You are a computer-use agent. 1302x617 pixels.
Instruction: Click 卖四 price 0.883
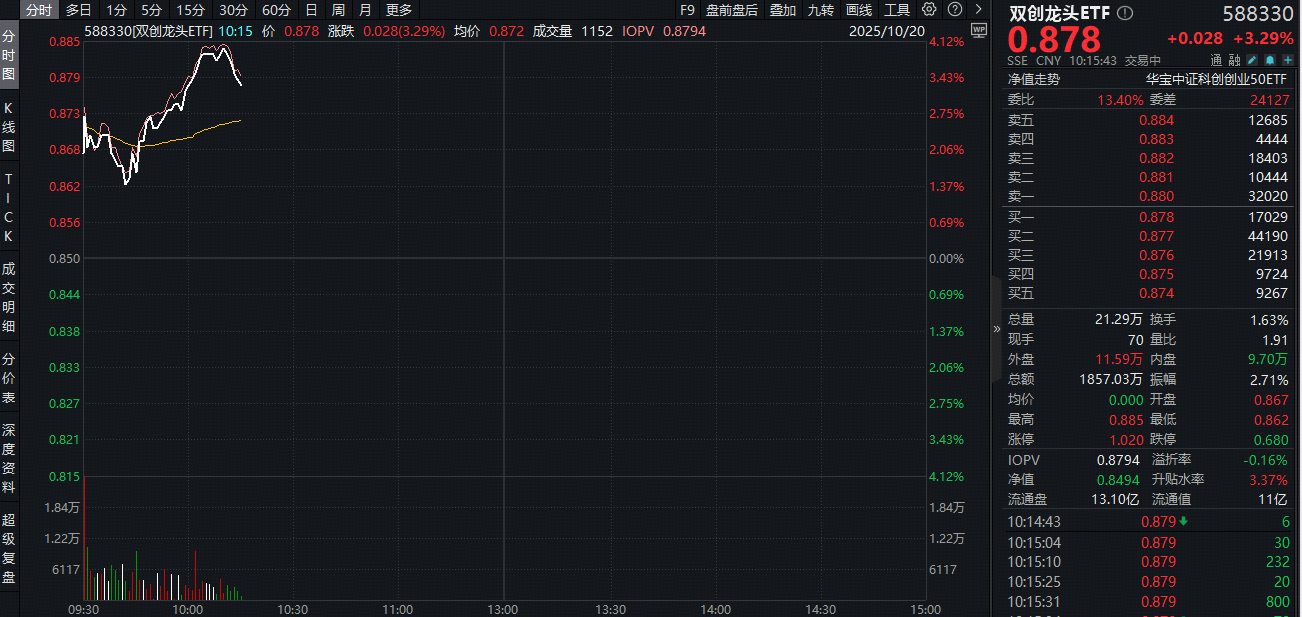coord(1157,139)
